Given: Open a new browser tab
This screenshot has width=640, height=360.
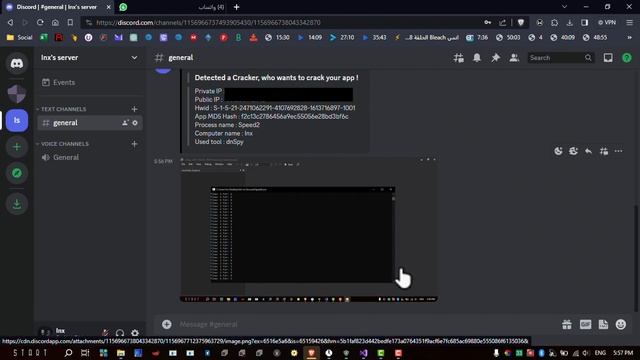Looking at the screenshot, I should tap(236, 7).
